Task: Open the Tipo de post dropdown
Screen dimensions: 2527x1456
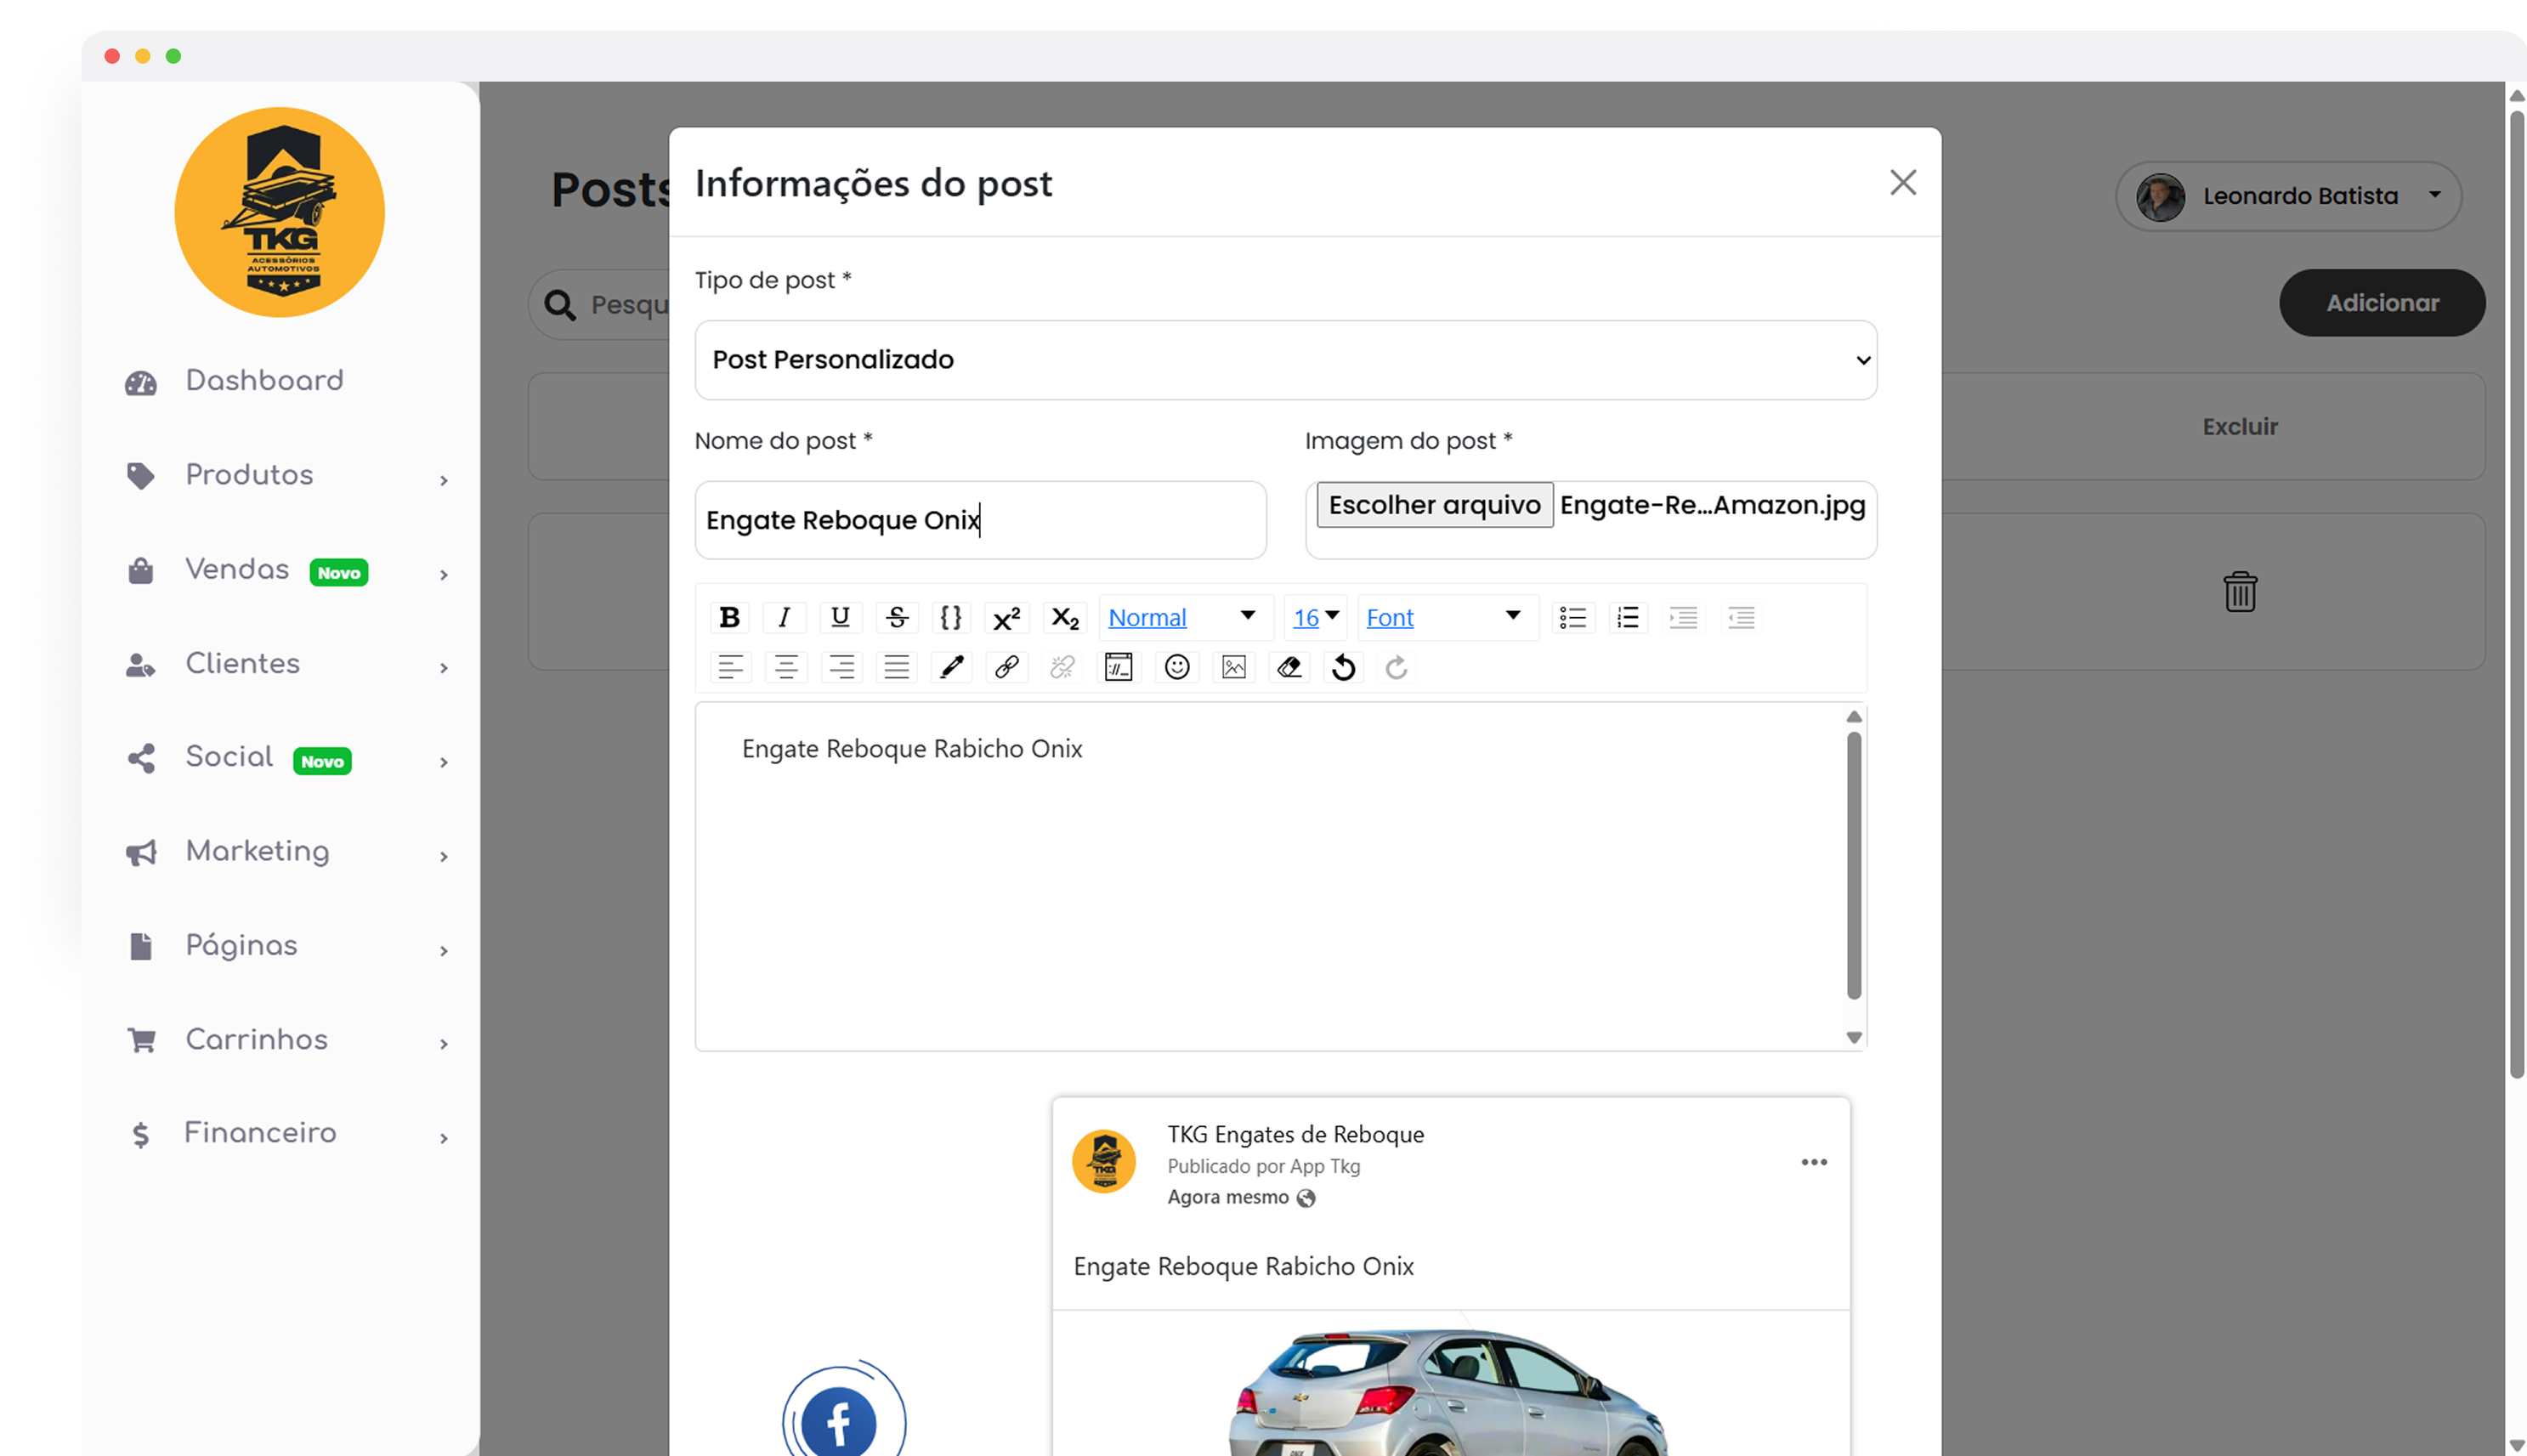Action: pyautogui.click(x=1285, y=360)
